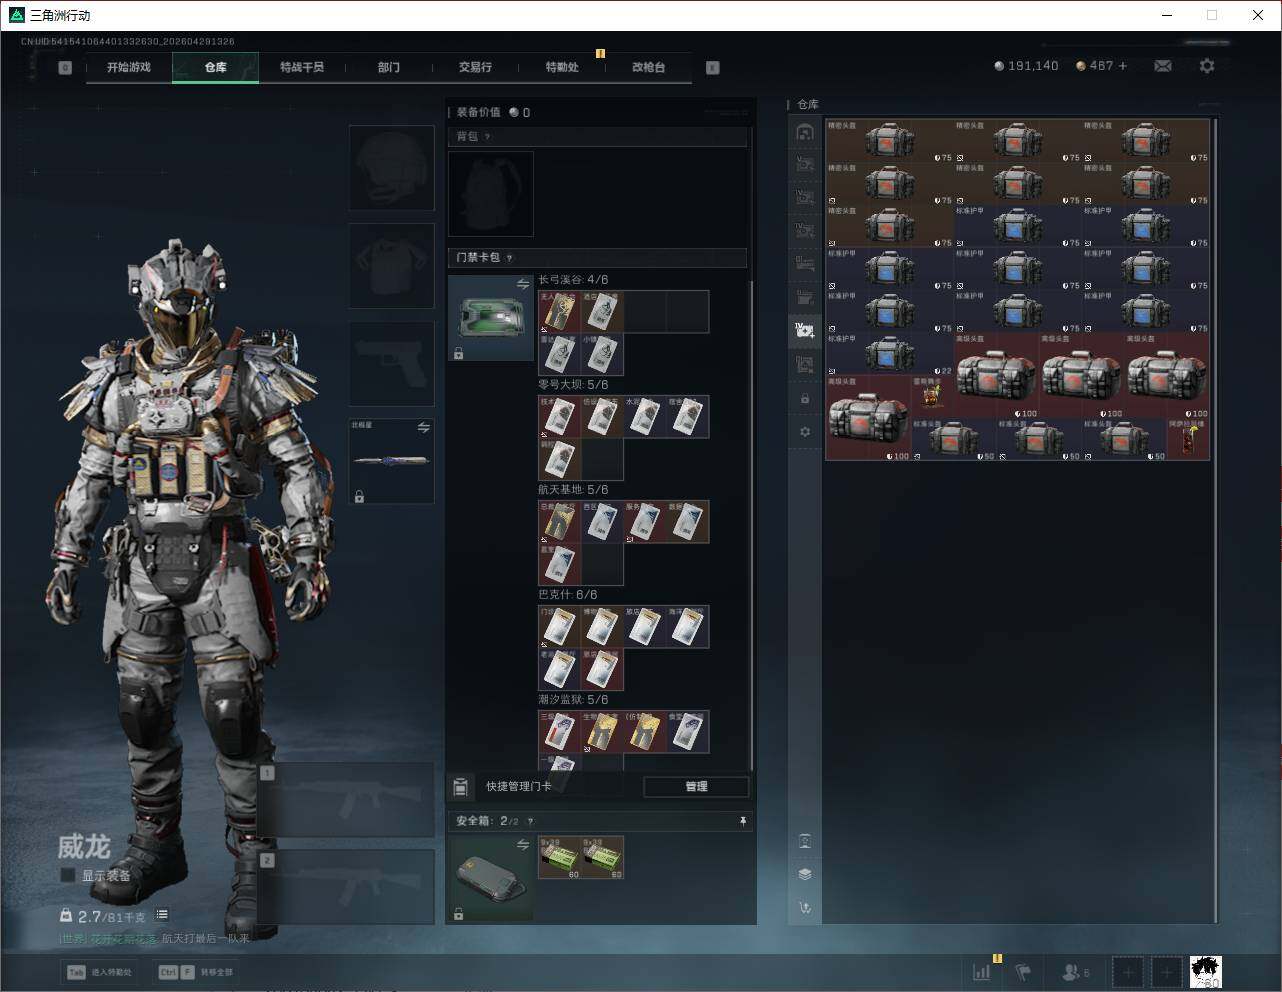Select the first warehouse sidebar category icon
This screenshot has width=1282, height=992.
coord(805,132)
